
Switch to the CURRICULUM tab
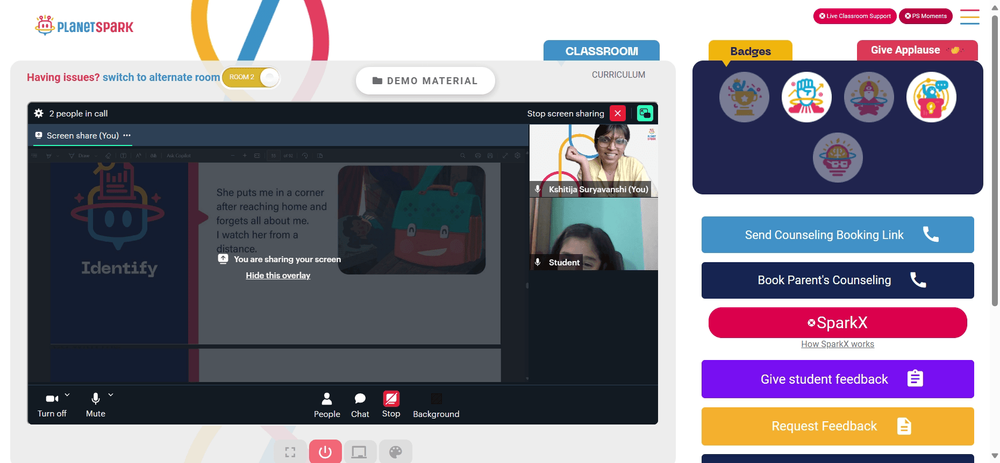619,75
